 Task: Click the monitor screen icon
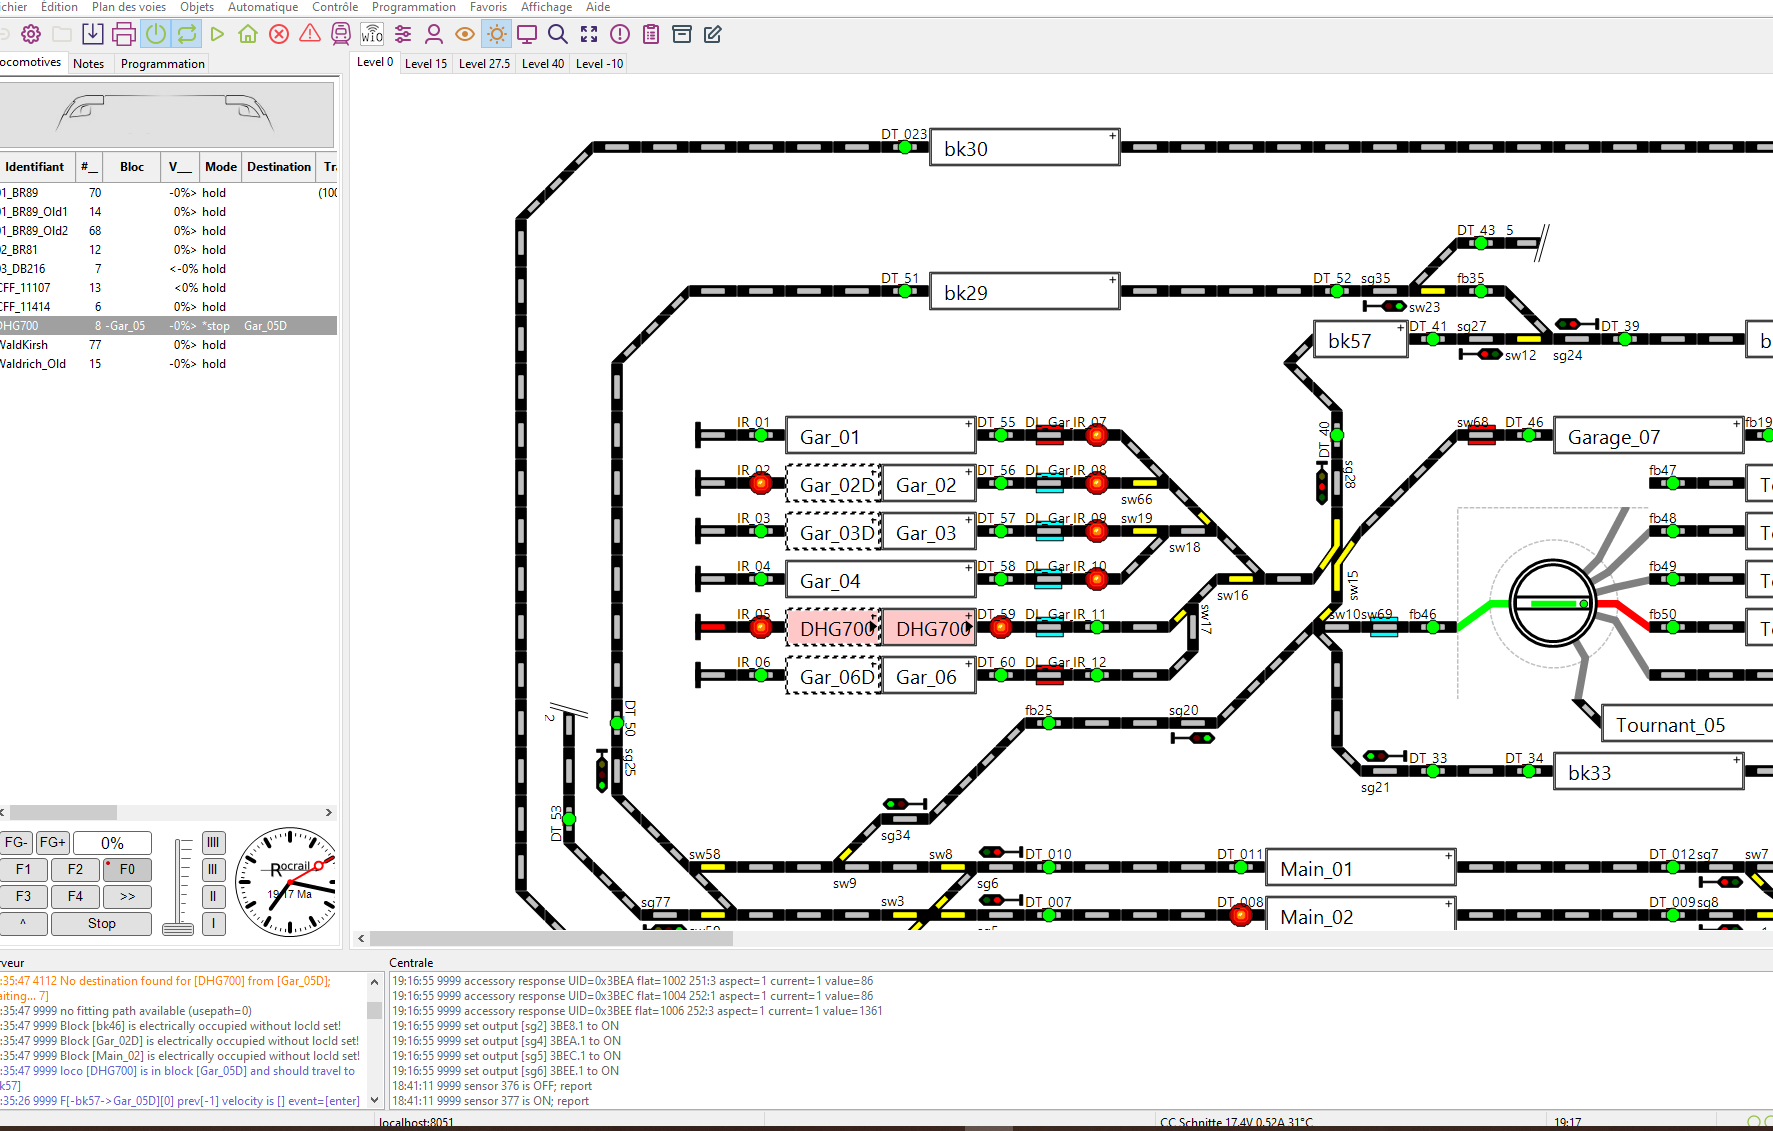click(527, 34)
